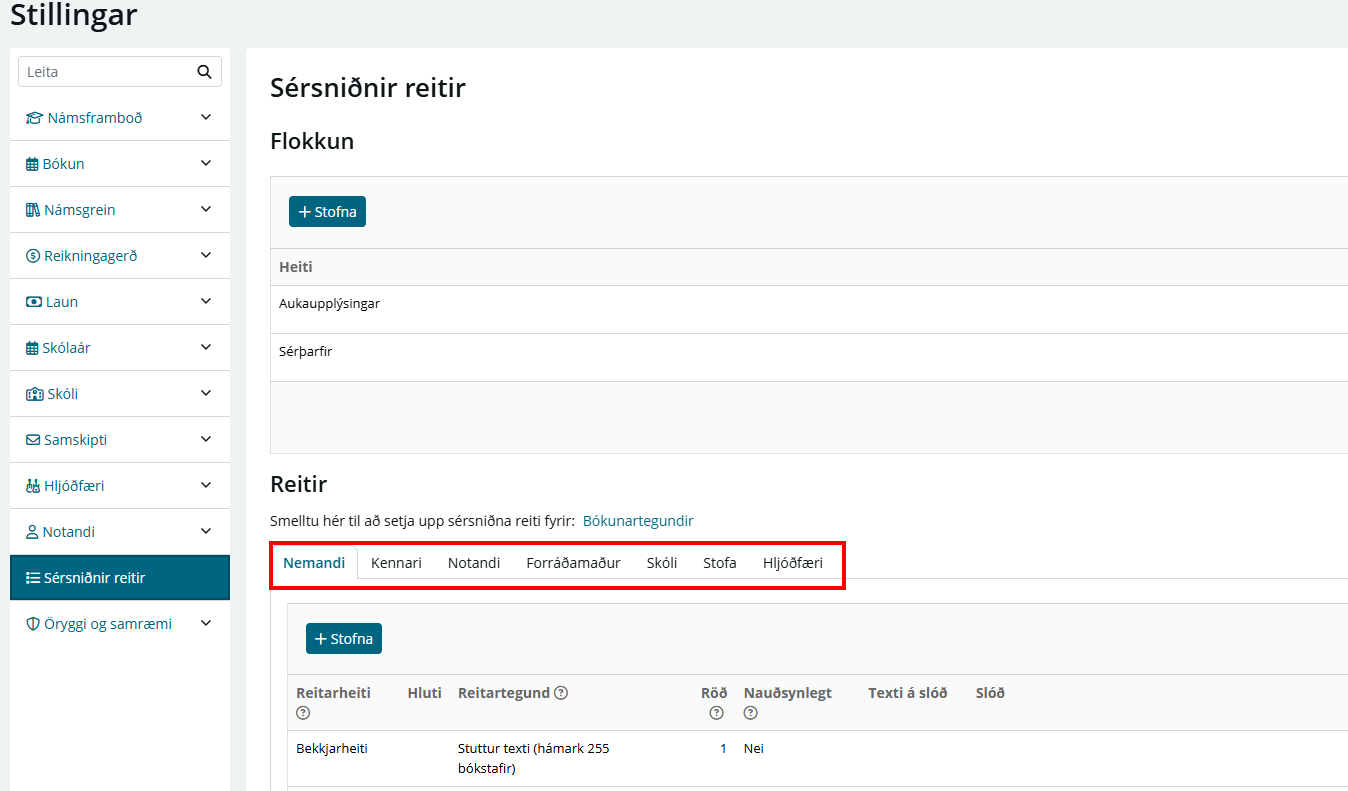Open the Skóli tab in Reitir
Viewport: 1348px width, 791px height.
click(662, 563)
